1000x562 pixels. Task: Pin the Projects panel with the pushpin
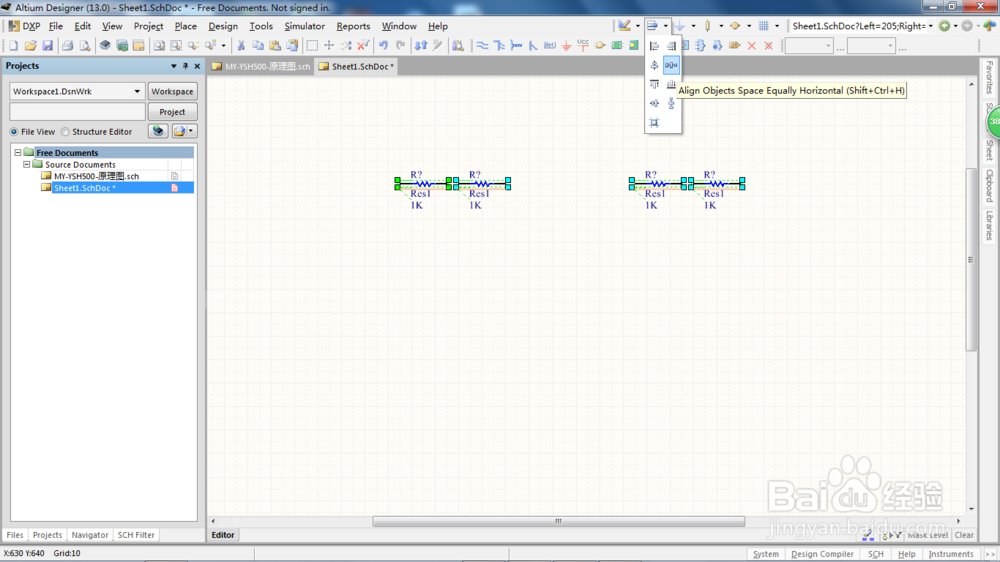coord(186,66)
